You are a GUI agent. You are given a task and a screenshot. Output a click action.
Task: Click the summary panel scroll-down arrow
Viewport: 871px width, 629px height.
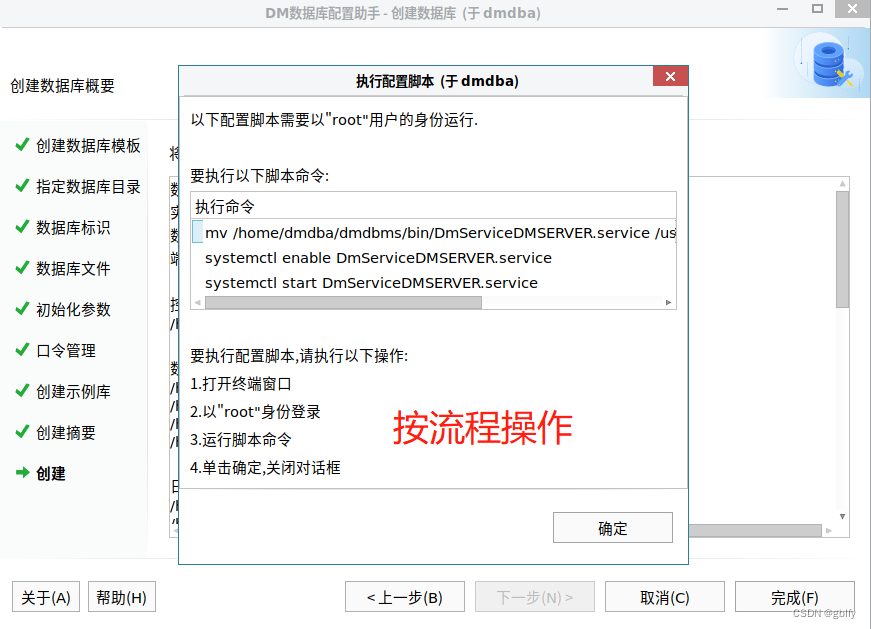pyautogui.click(x=843, y=516)
